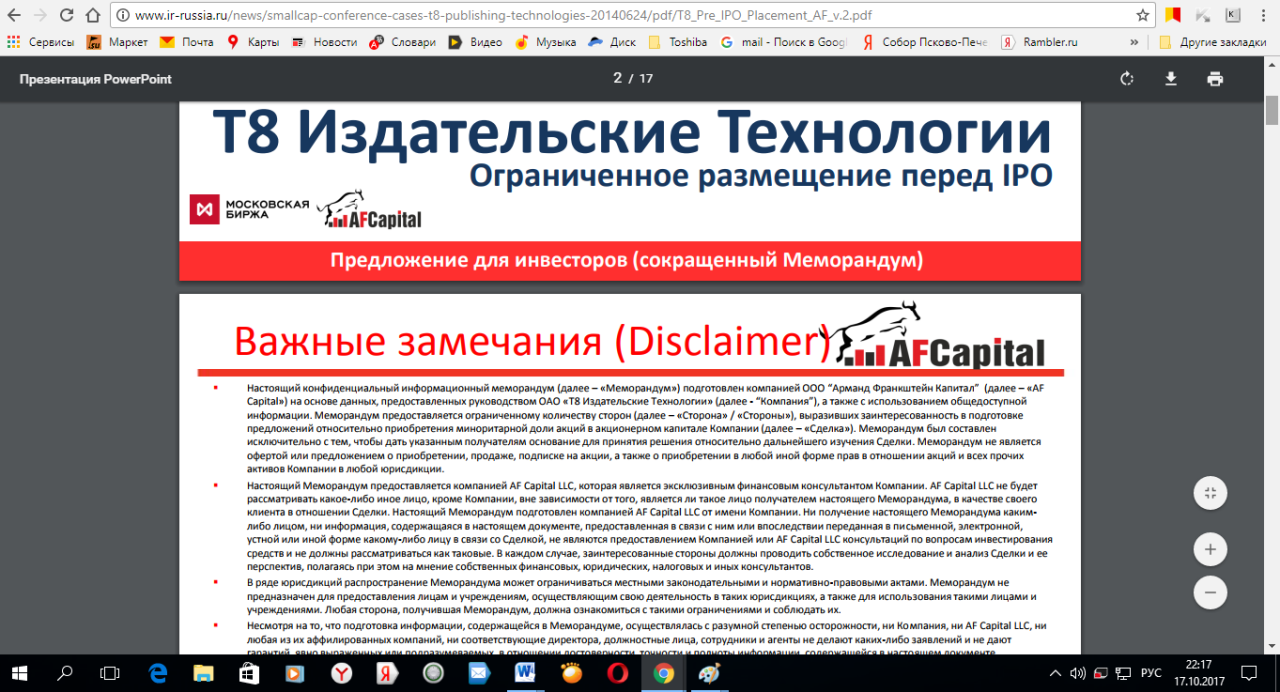Click the Yandex bookmarks extension icon
1280x692 pixels.
pos(1175,16)
